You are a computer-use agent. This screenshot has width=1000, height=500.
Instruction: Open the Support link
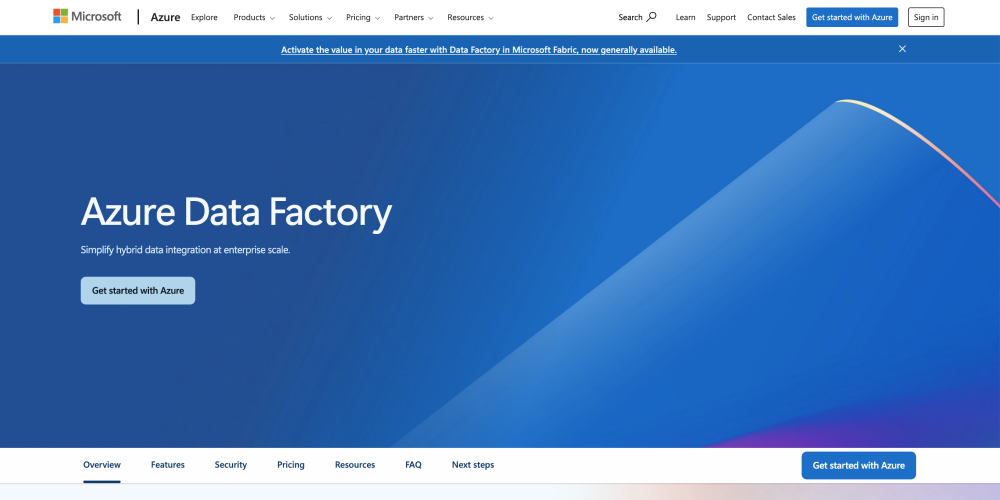(721, 17)
